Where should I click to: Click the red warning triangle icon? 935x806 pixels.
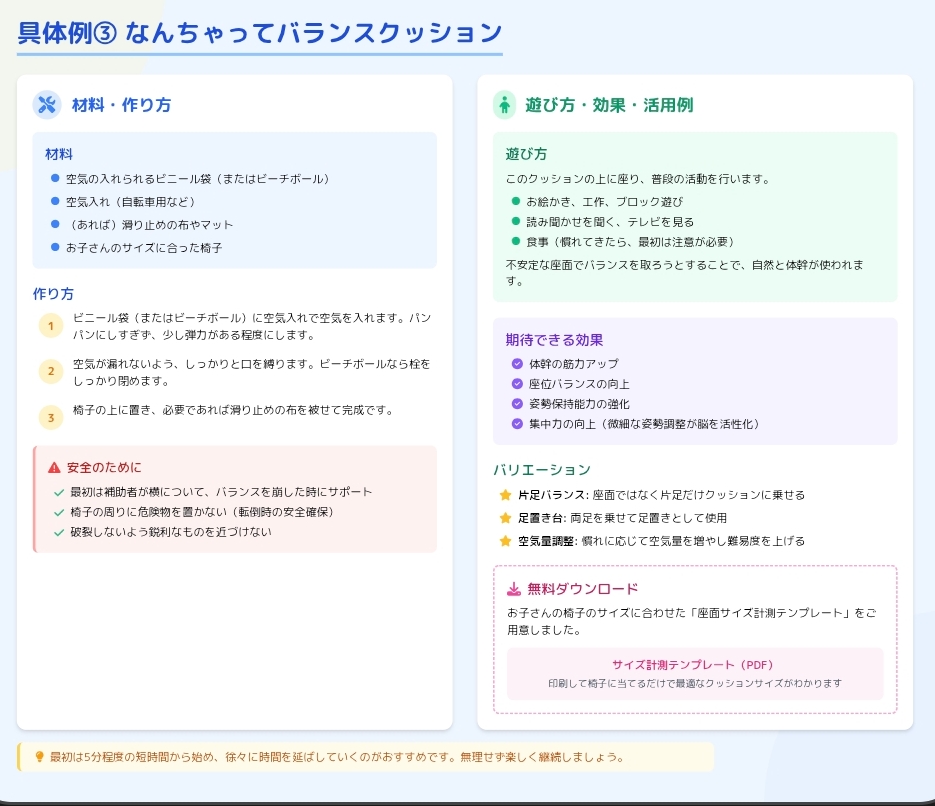pyautogui.click(x=54, y=468)
